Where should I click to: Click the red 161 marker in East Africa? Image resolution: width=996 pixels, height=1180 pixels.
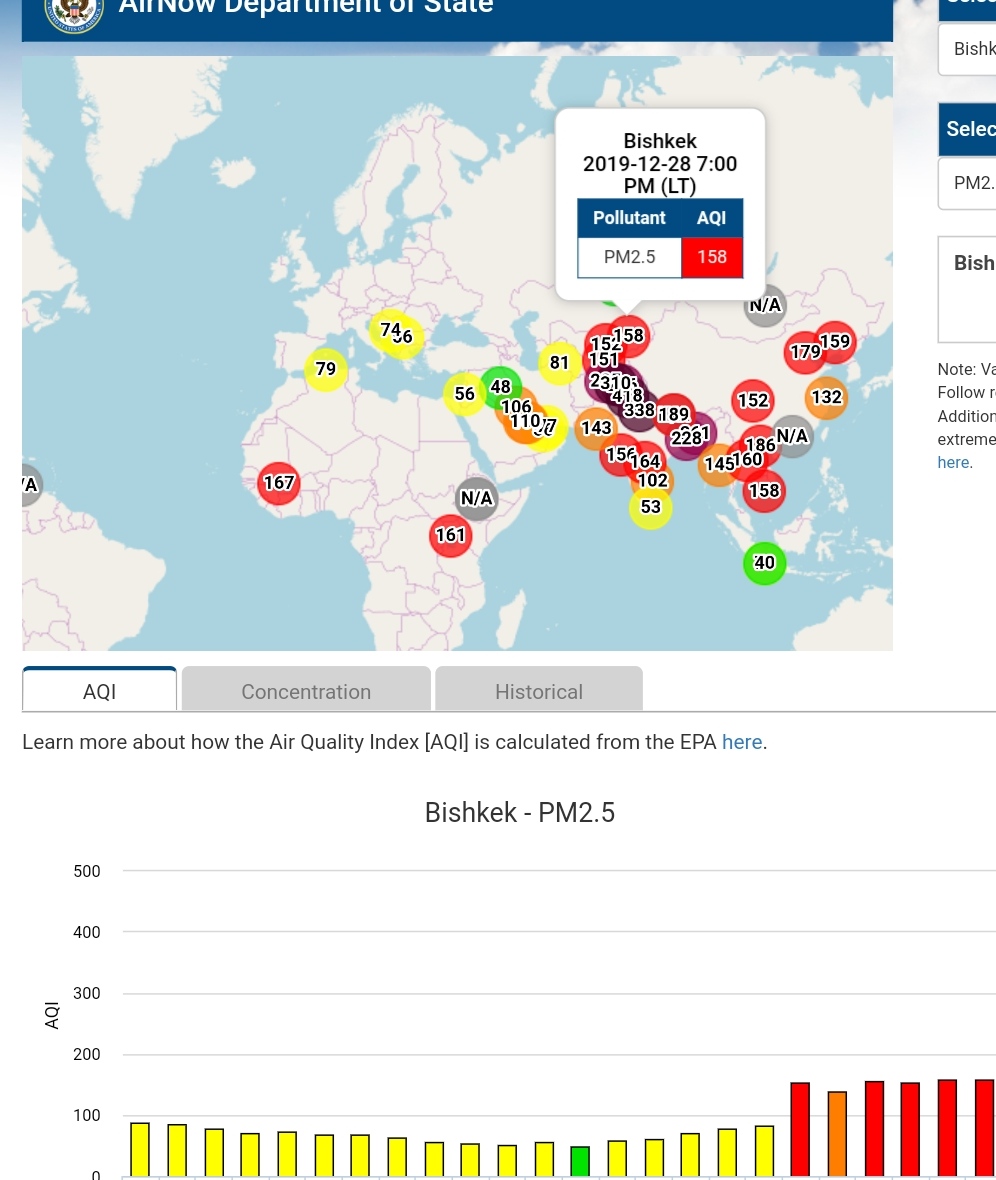point(450,535)
